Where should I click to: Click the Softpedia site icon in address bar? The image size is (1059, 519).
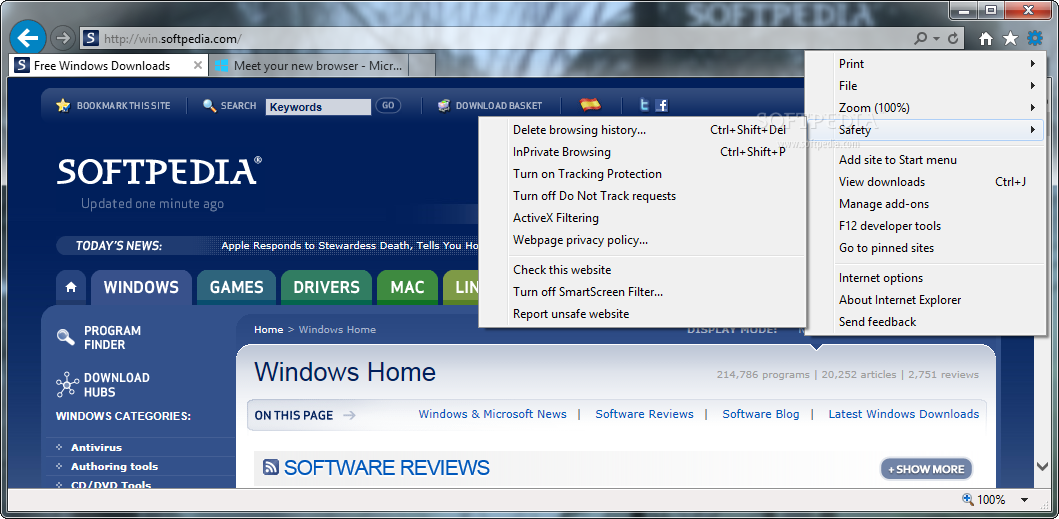91,39
